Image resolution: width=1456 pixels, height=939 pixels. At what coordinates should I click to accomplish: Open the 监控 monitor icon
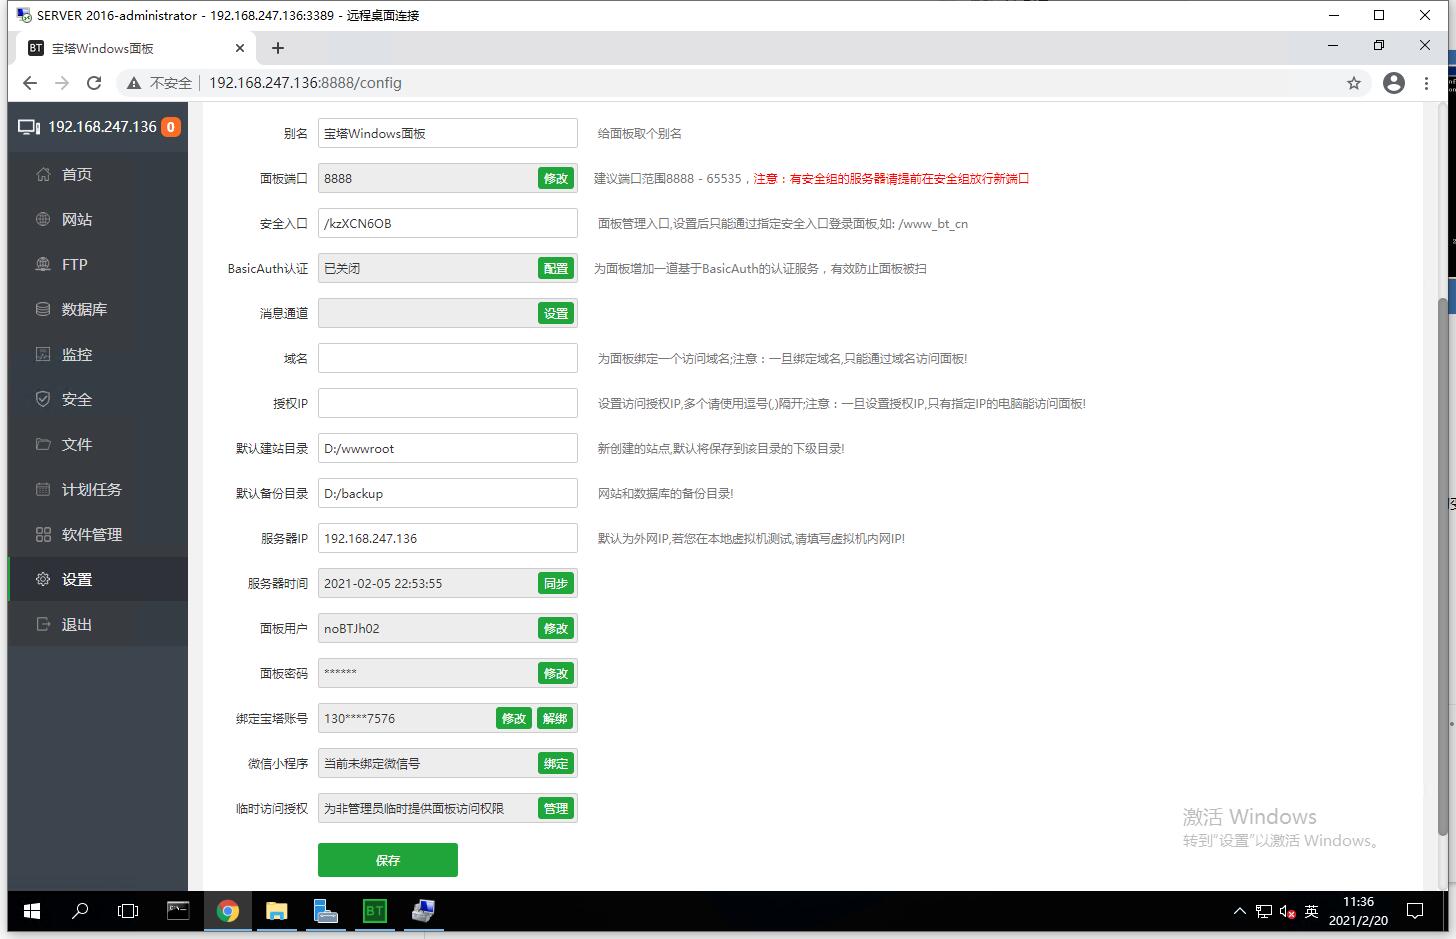coord(43,354)
